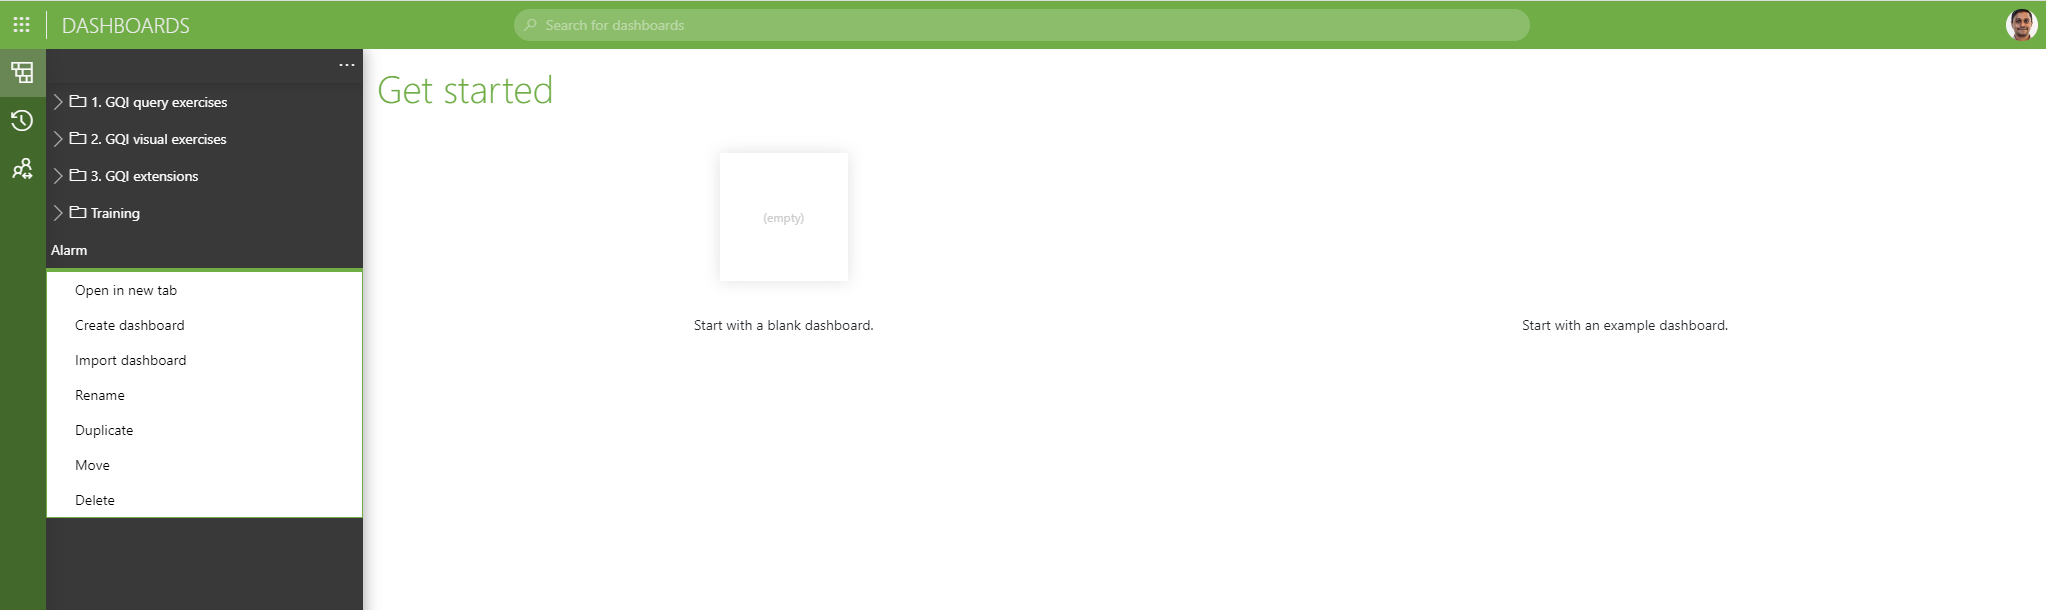
Task: Click 'Start with an example dashboard.' text
Action: click(x=1625, y=325)
